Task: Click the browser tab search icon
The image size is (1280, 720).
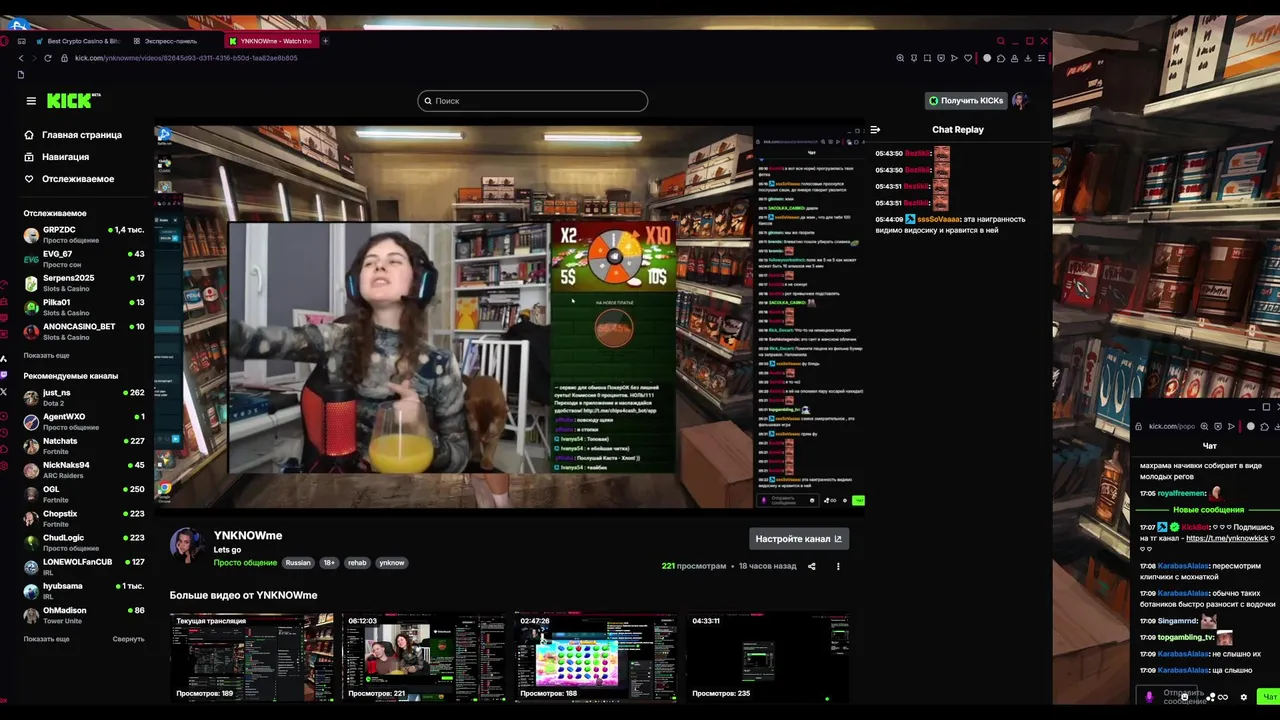Action: click(x=1000, y=41)
